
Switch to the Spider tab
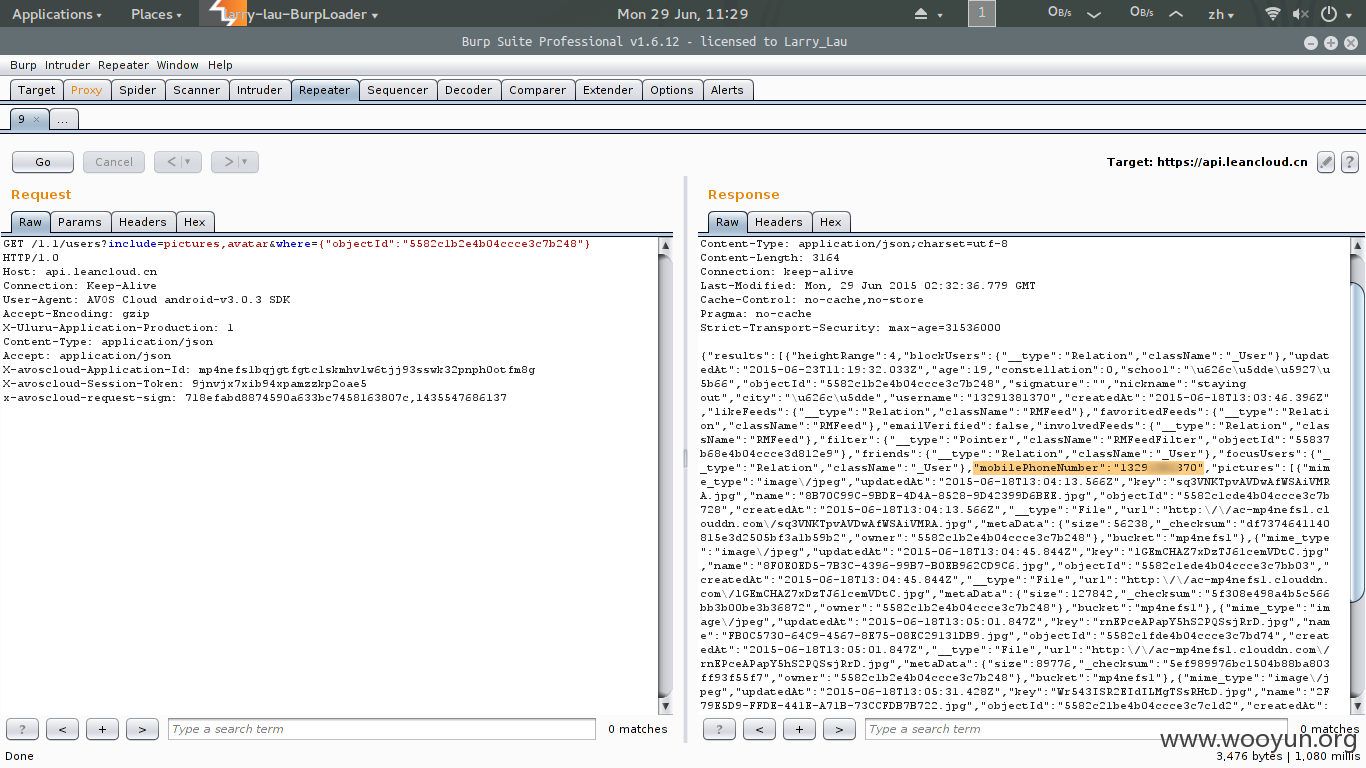pyautogui.click(x=138, y=90)
